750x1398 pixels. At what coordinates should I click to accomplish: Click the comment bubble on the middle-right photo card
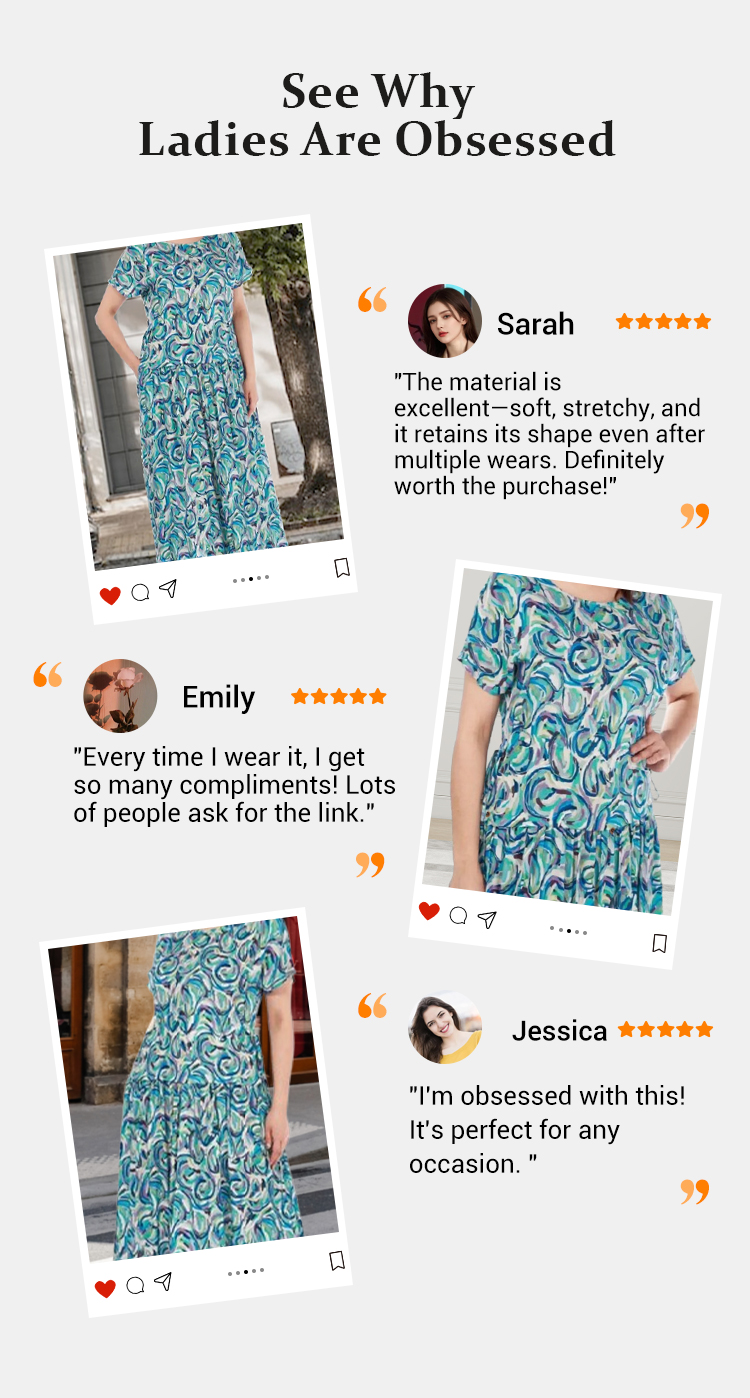pos(458,915)
